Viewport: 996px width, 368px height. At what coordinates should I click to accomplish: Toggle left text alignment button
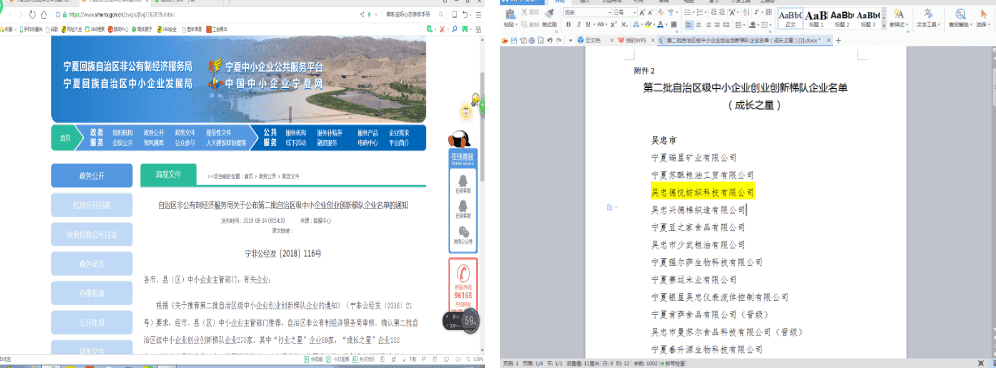[689, 24]
